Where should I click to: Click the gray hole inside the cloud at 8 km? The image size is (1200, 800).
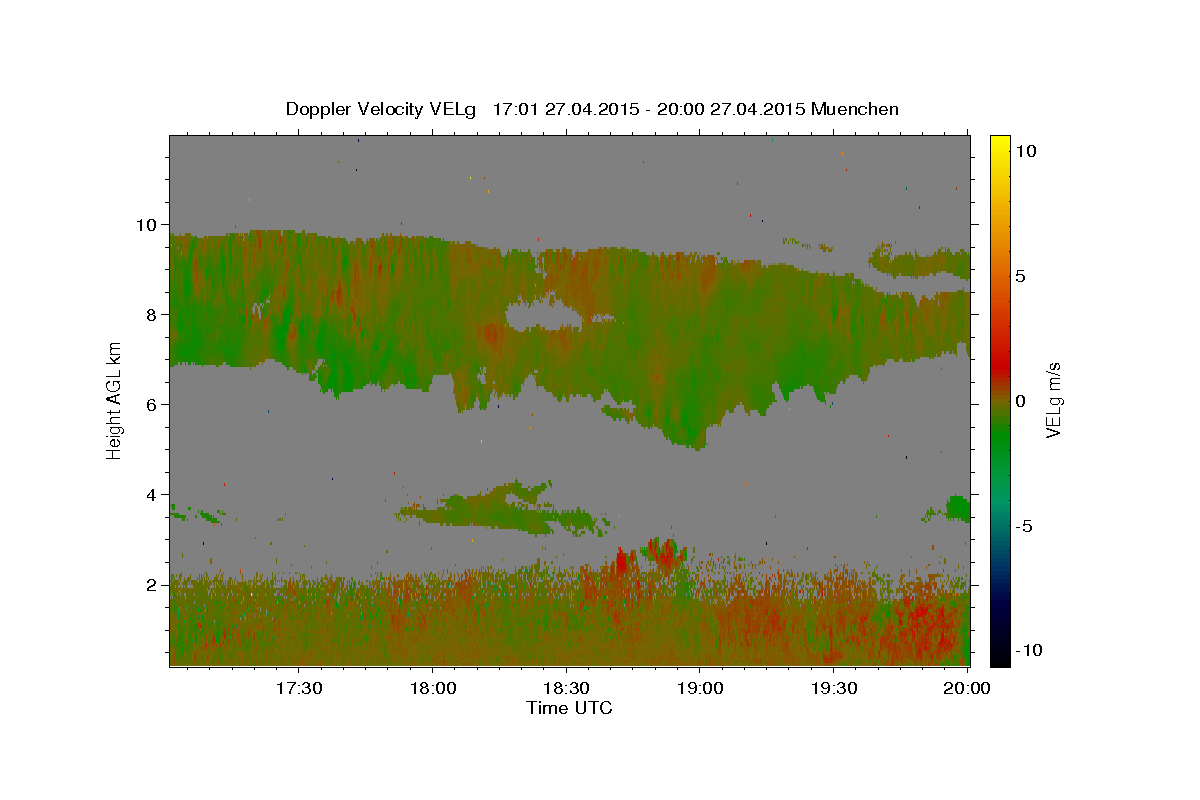click(x=544, y=316)
